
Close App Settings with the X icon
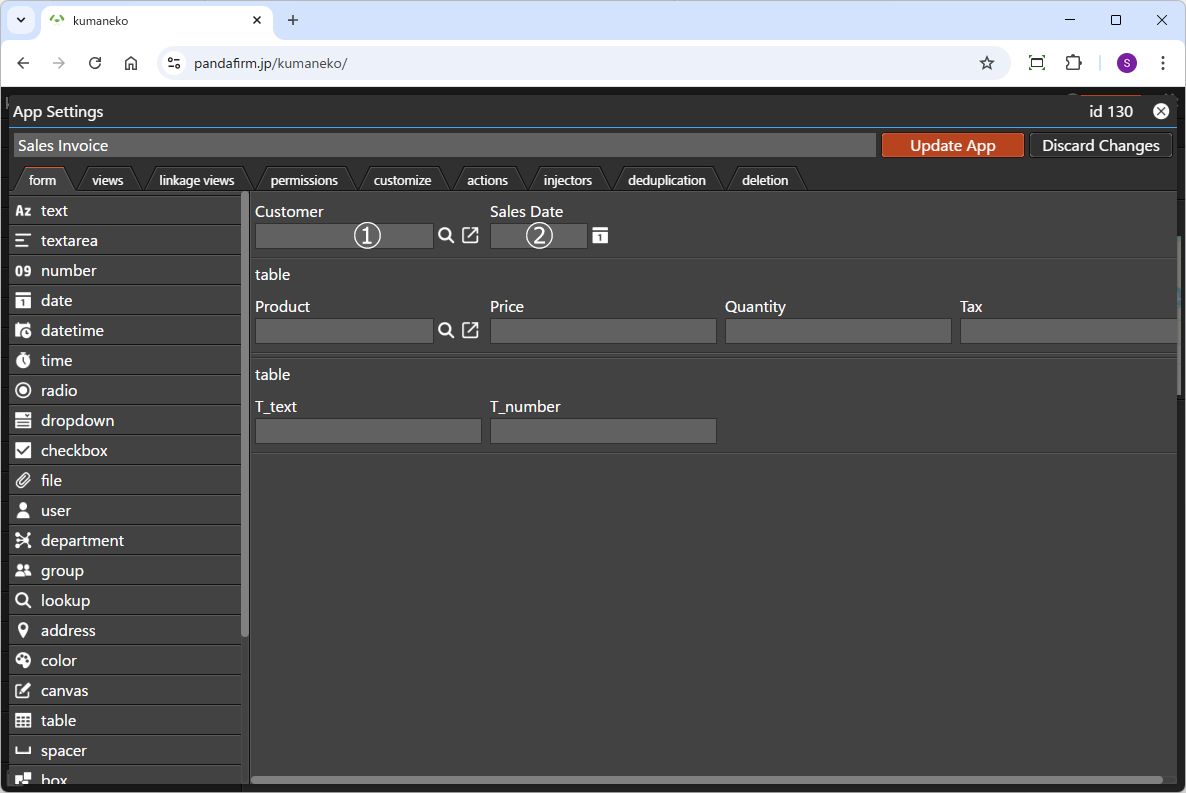pyautogui.click(x=1161, y=111)
